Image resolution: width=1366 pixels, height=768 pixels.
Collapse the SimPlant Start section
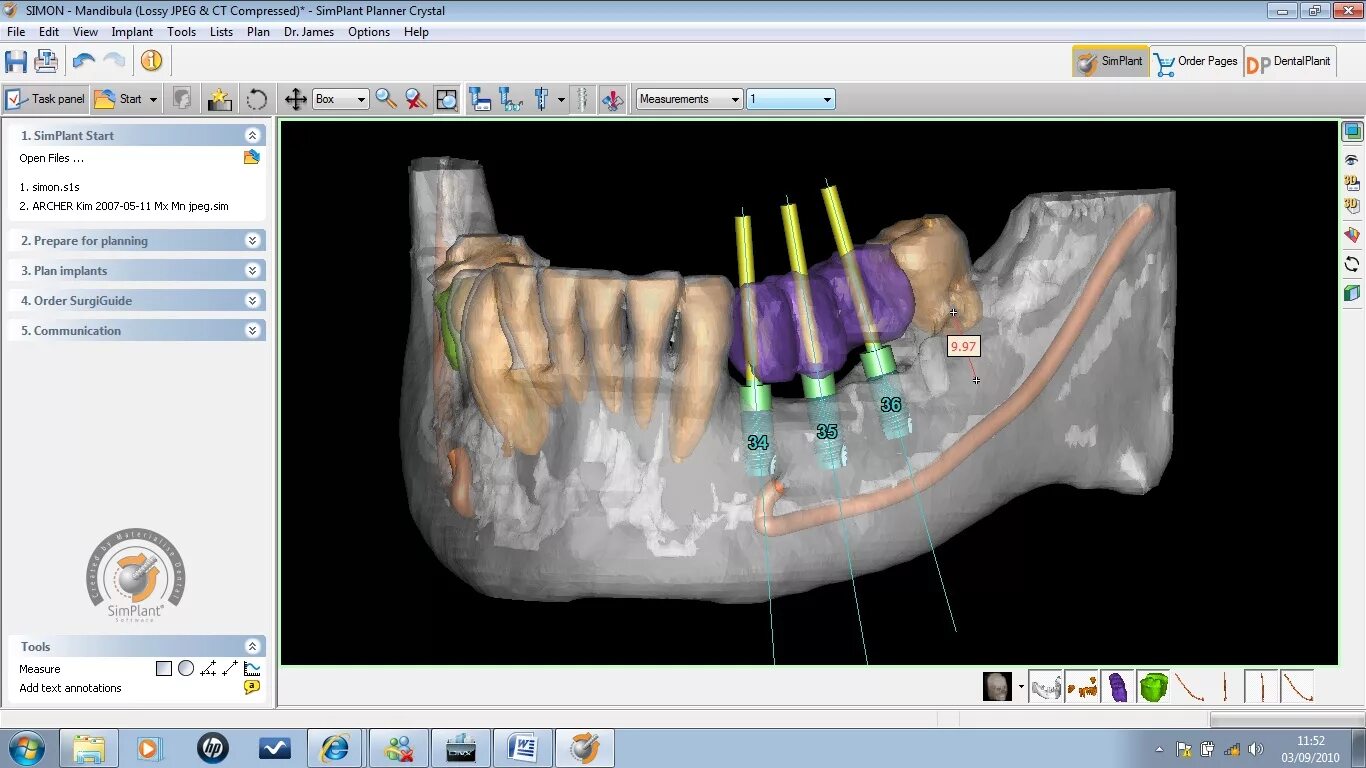(x=253, y=135)
